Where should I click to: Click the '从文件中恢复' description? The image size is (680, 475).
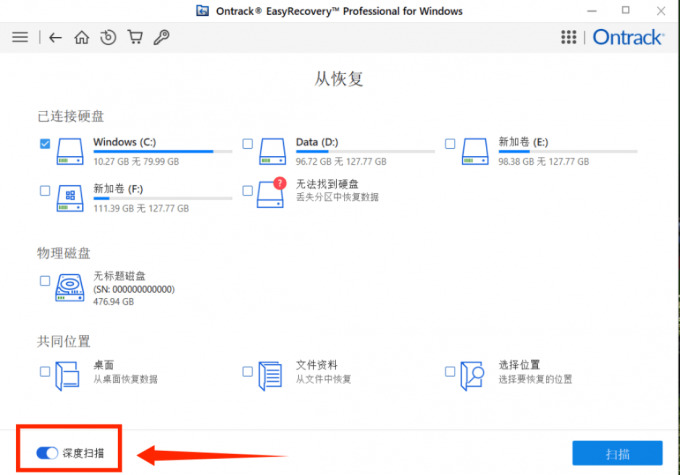click(323, 379)
